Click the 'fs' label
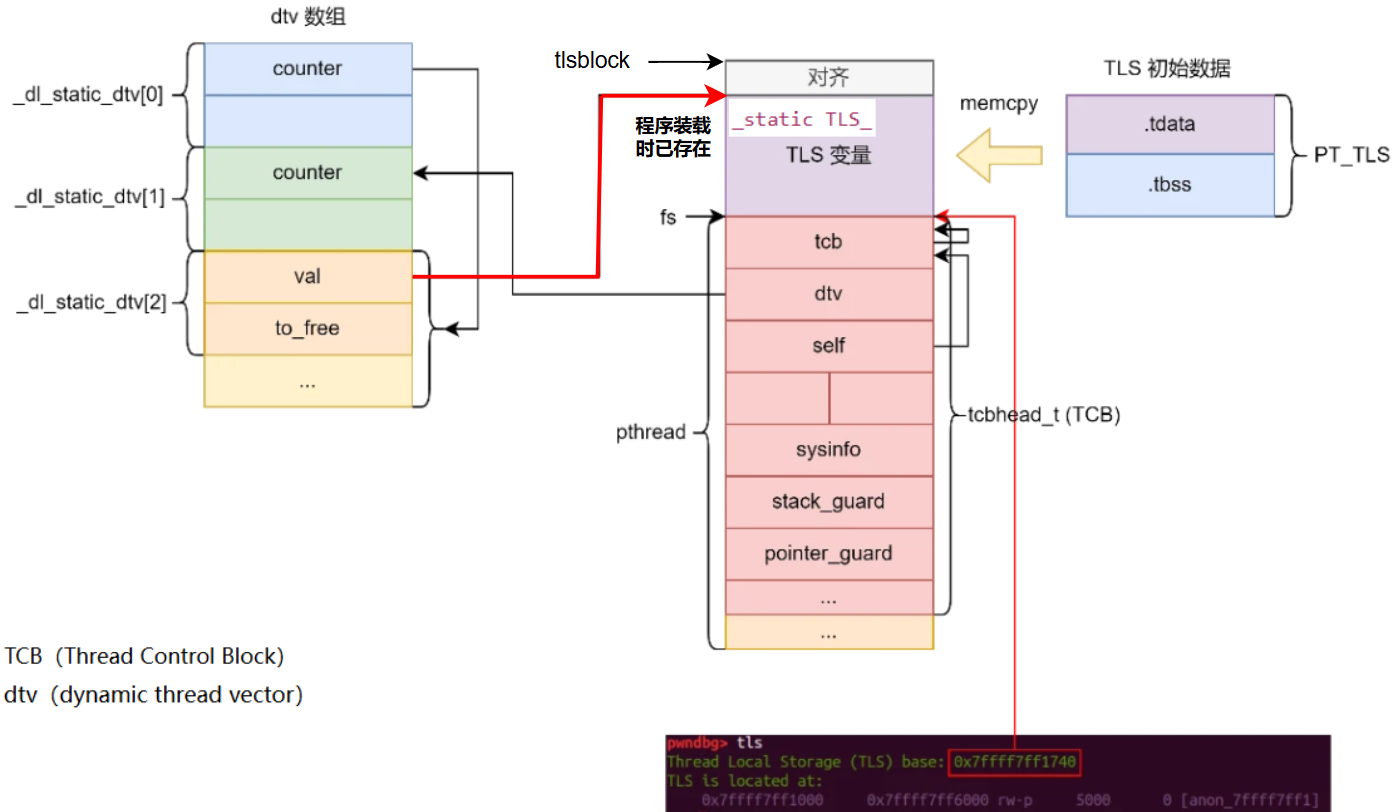Image resolution: width=1400 pixels, height=812 pixels. coord(667,216)
